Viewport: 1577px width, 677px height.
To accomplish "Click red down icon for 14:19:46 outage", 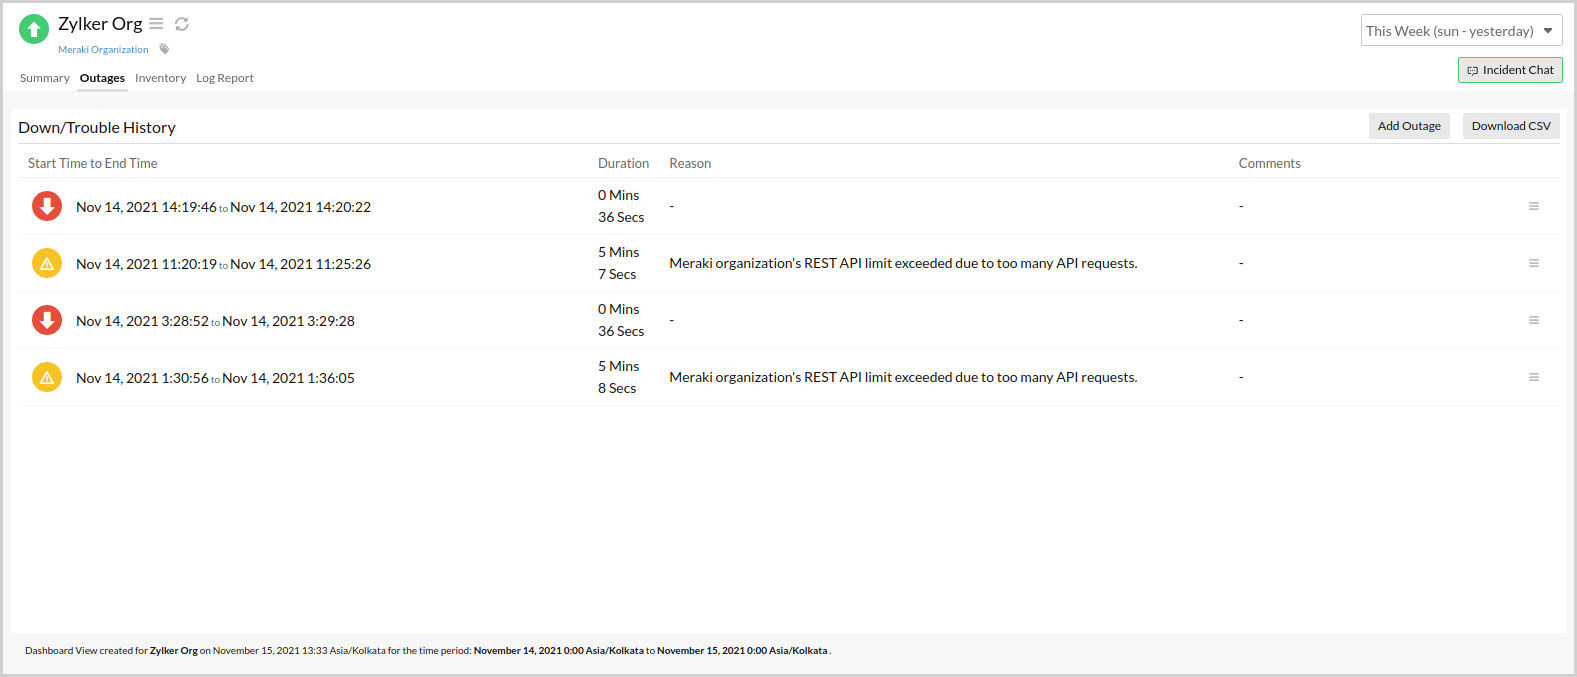I will (47, 206).
